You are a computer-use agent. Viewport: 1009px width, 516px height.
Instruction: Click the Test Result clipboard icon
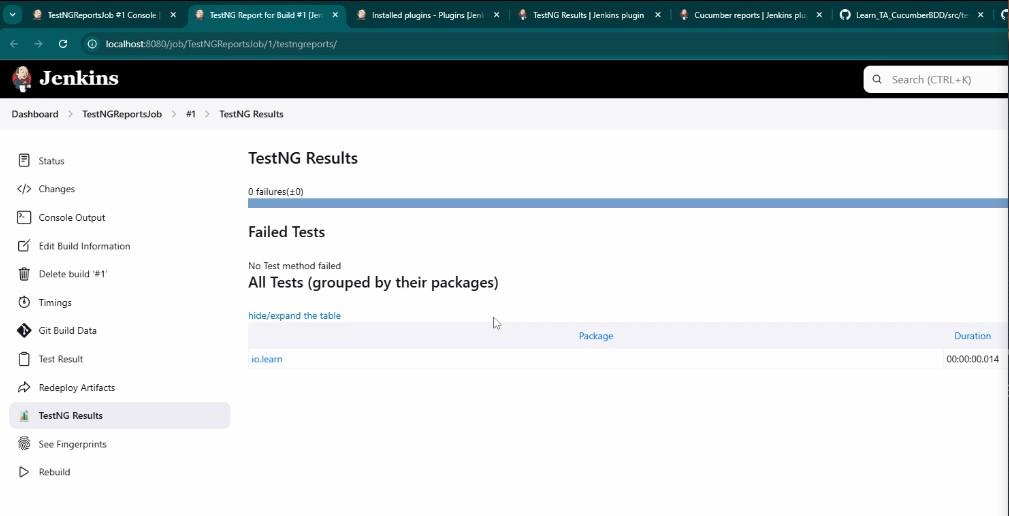click(x=24, y=359)
